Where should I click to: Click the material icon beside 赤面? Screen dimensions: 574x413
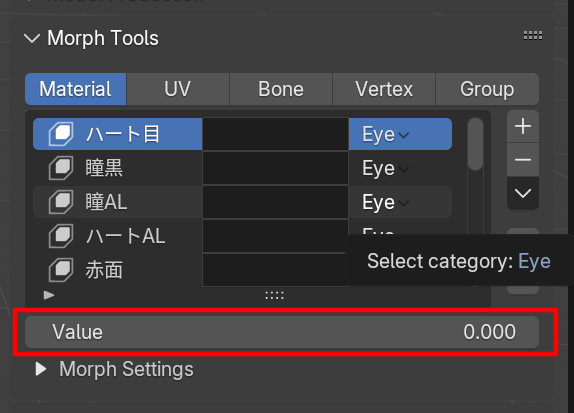(x=61, y=270)
